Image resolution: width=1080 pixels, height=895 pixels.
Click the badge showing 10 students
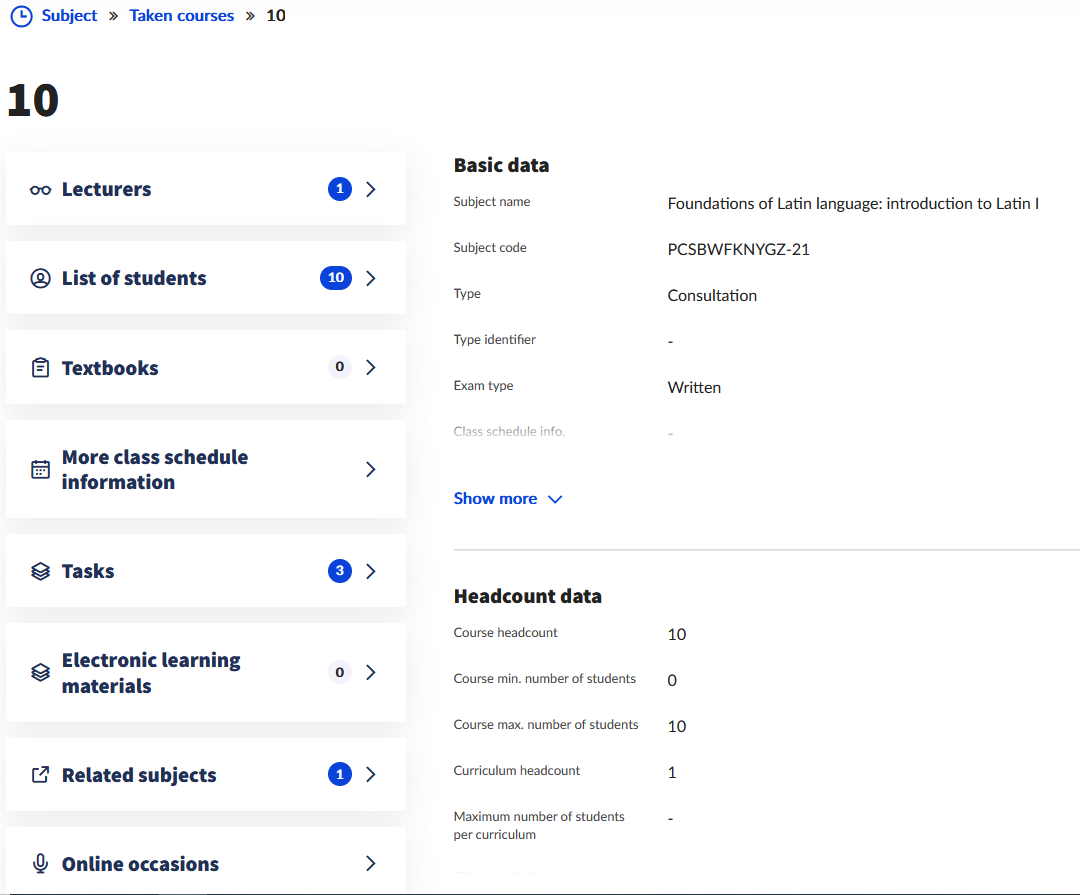coord(336,278)
